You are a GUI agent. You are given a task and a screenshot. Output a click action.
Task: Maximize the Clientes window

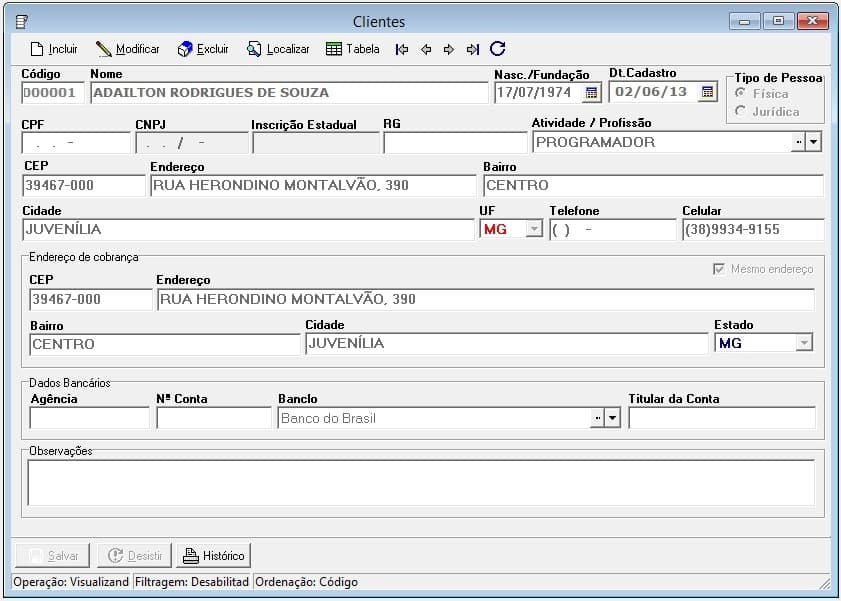[x=778, y=21]
